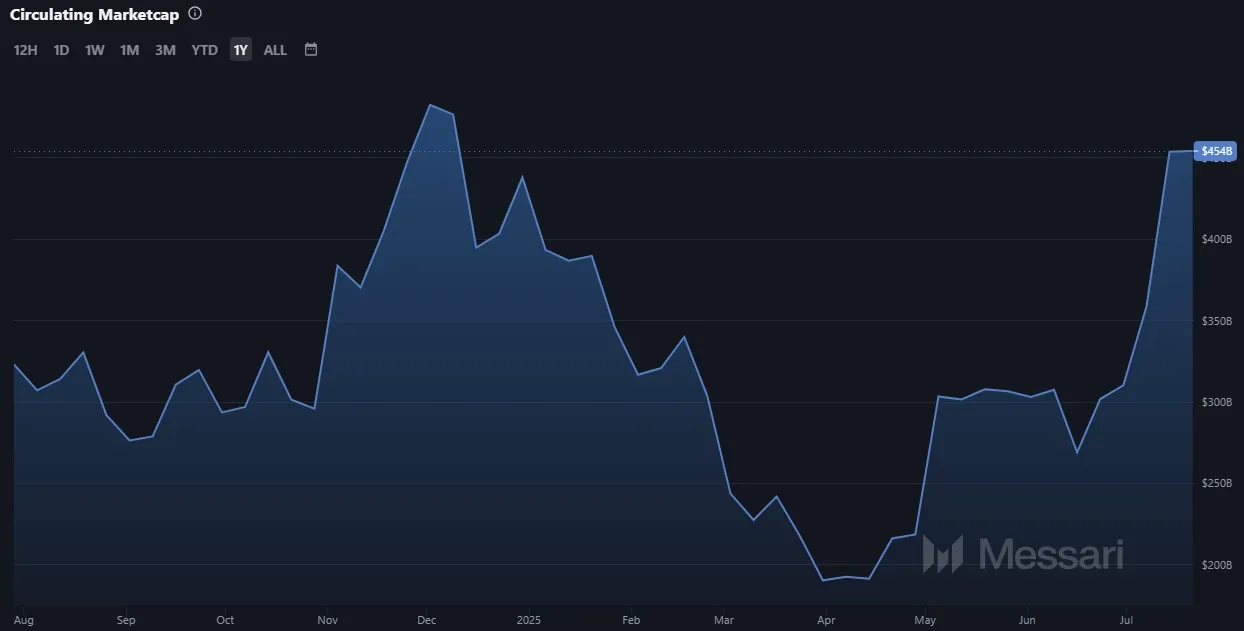Viewport: 1244px width, 631px height.
Task: Click the Feb x-axis label
Action: point(630,620)
